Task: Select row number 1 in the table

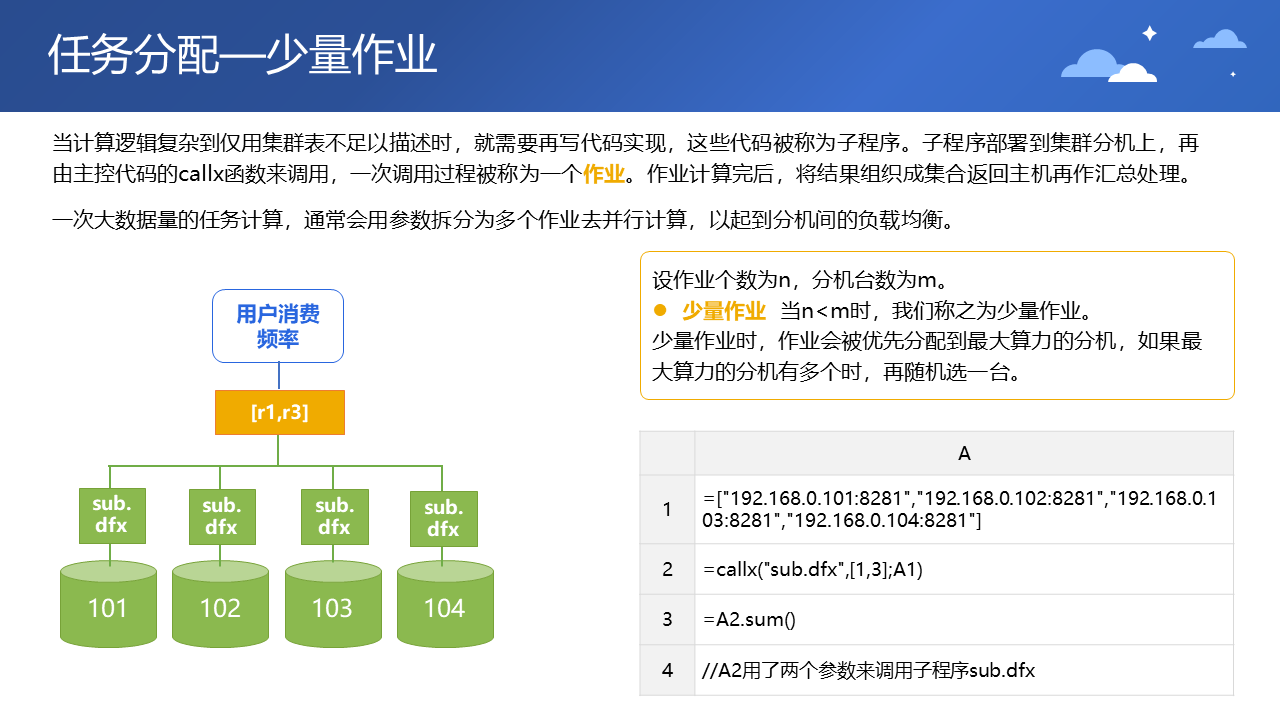Action: tap(667, 510)
